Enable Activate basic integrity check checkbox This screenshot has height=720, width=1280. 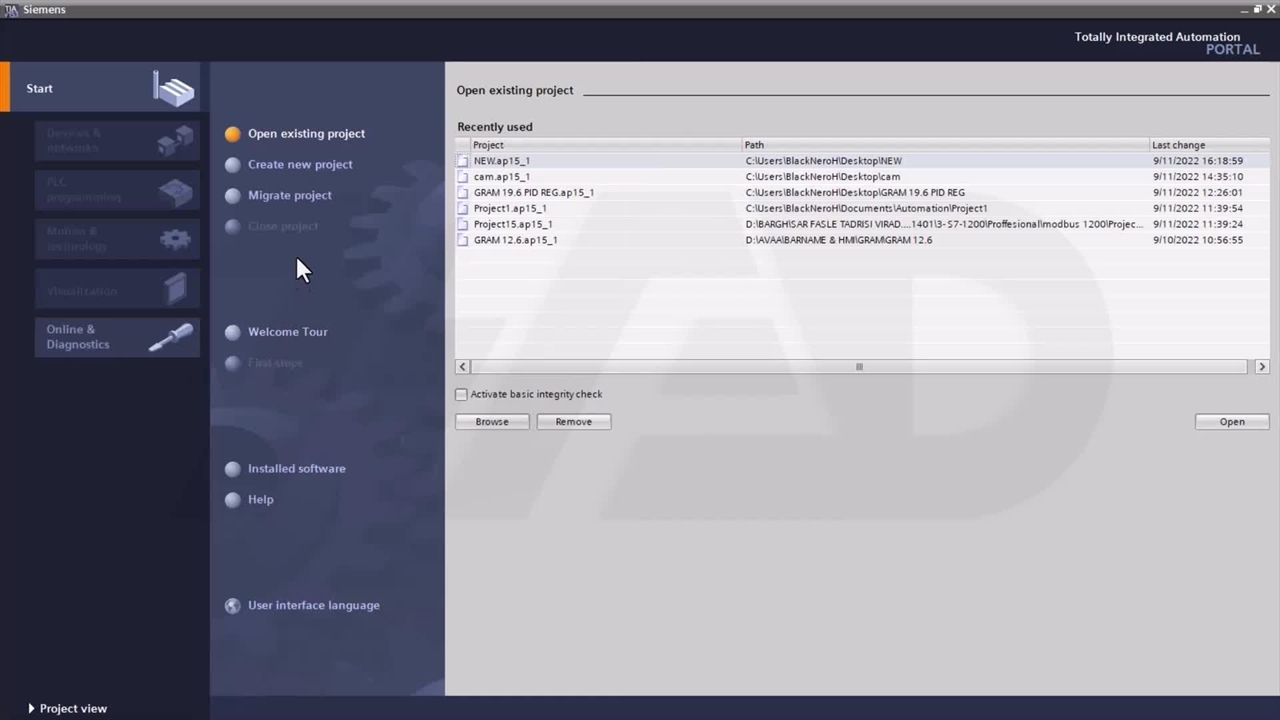click(x=462, y=395)
